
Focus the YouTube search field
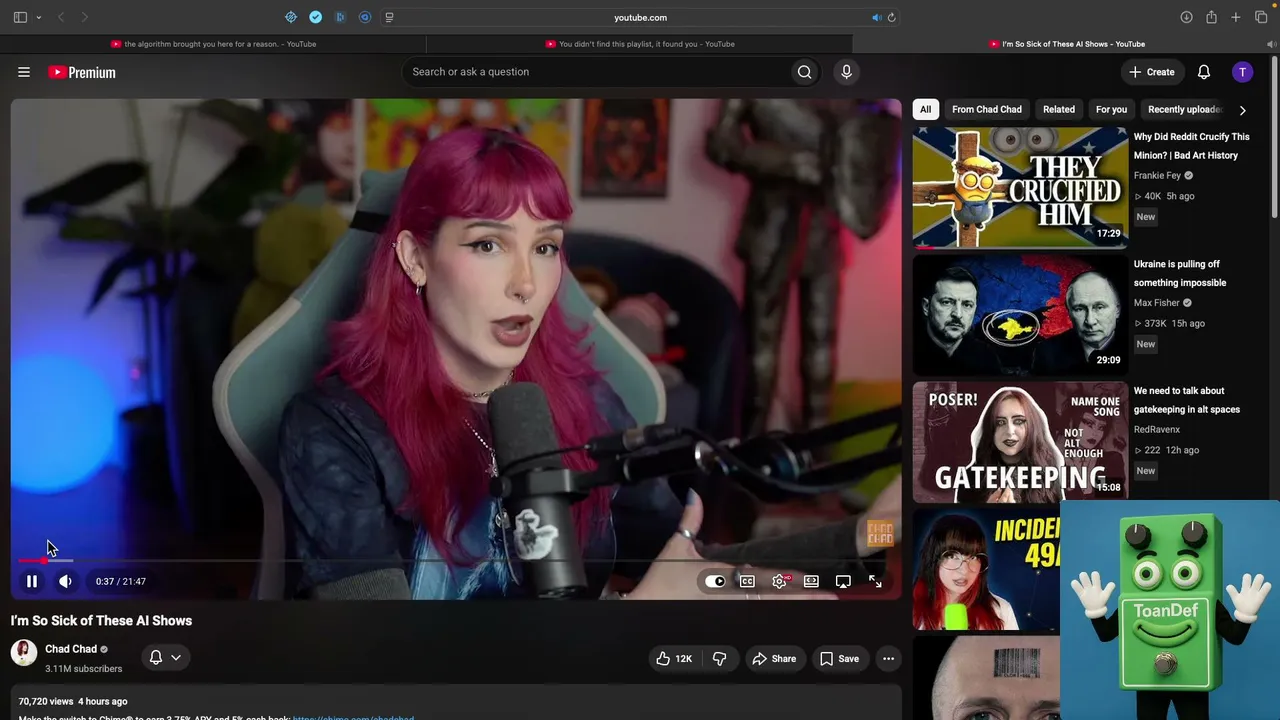[596, 72]
